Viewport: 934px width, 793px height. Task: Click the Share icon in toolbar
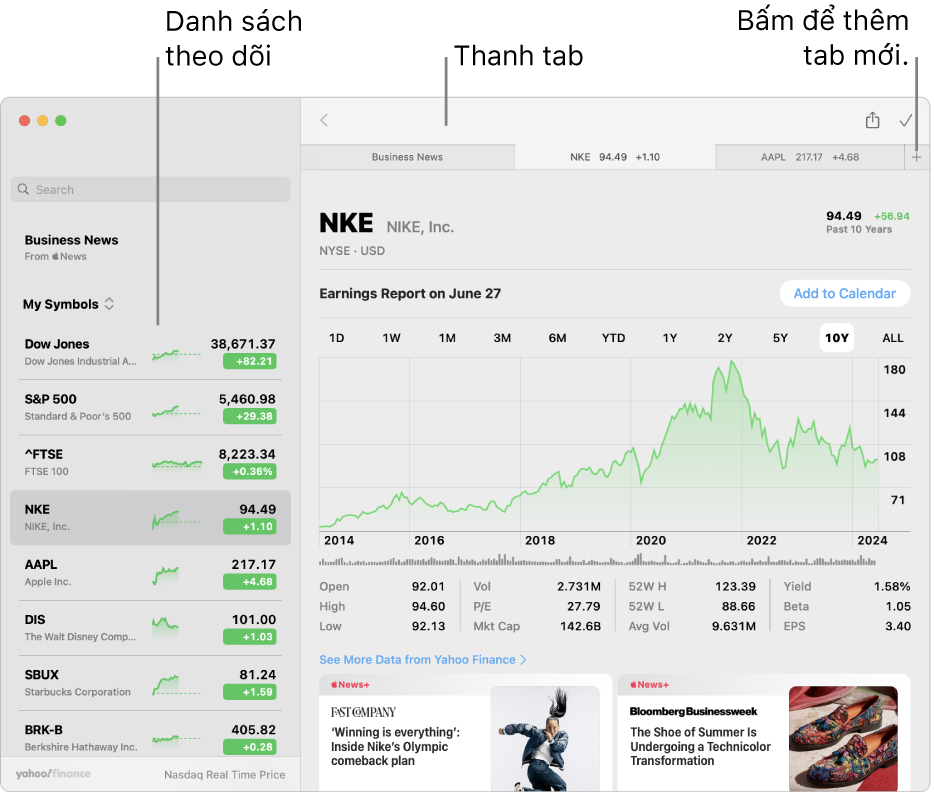coord(872,120)
